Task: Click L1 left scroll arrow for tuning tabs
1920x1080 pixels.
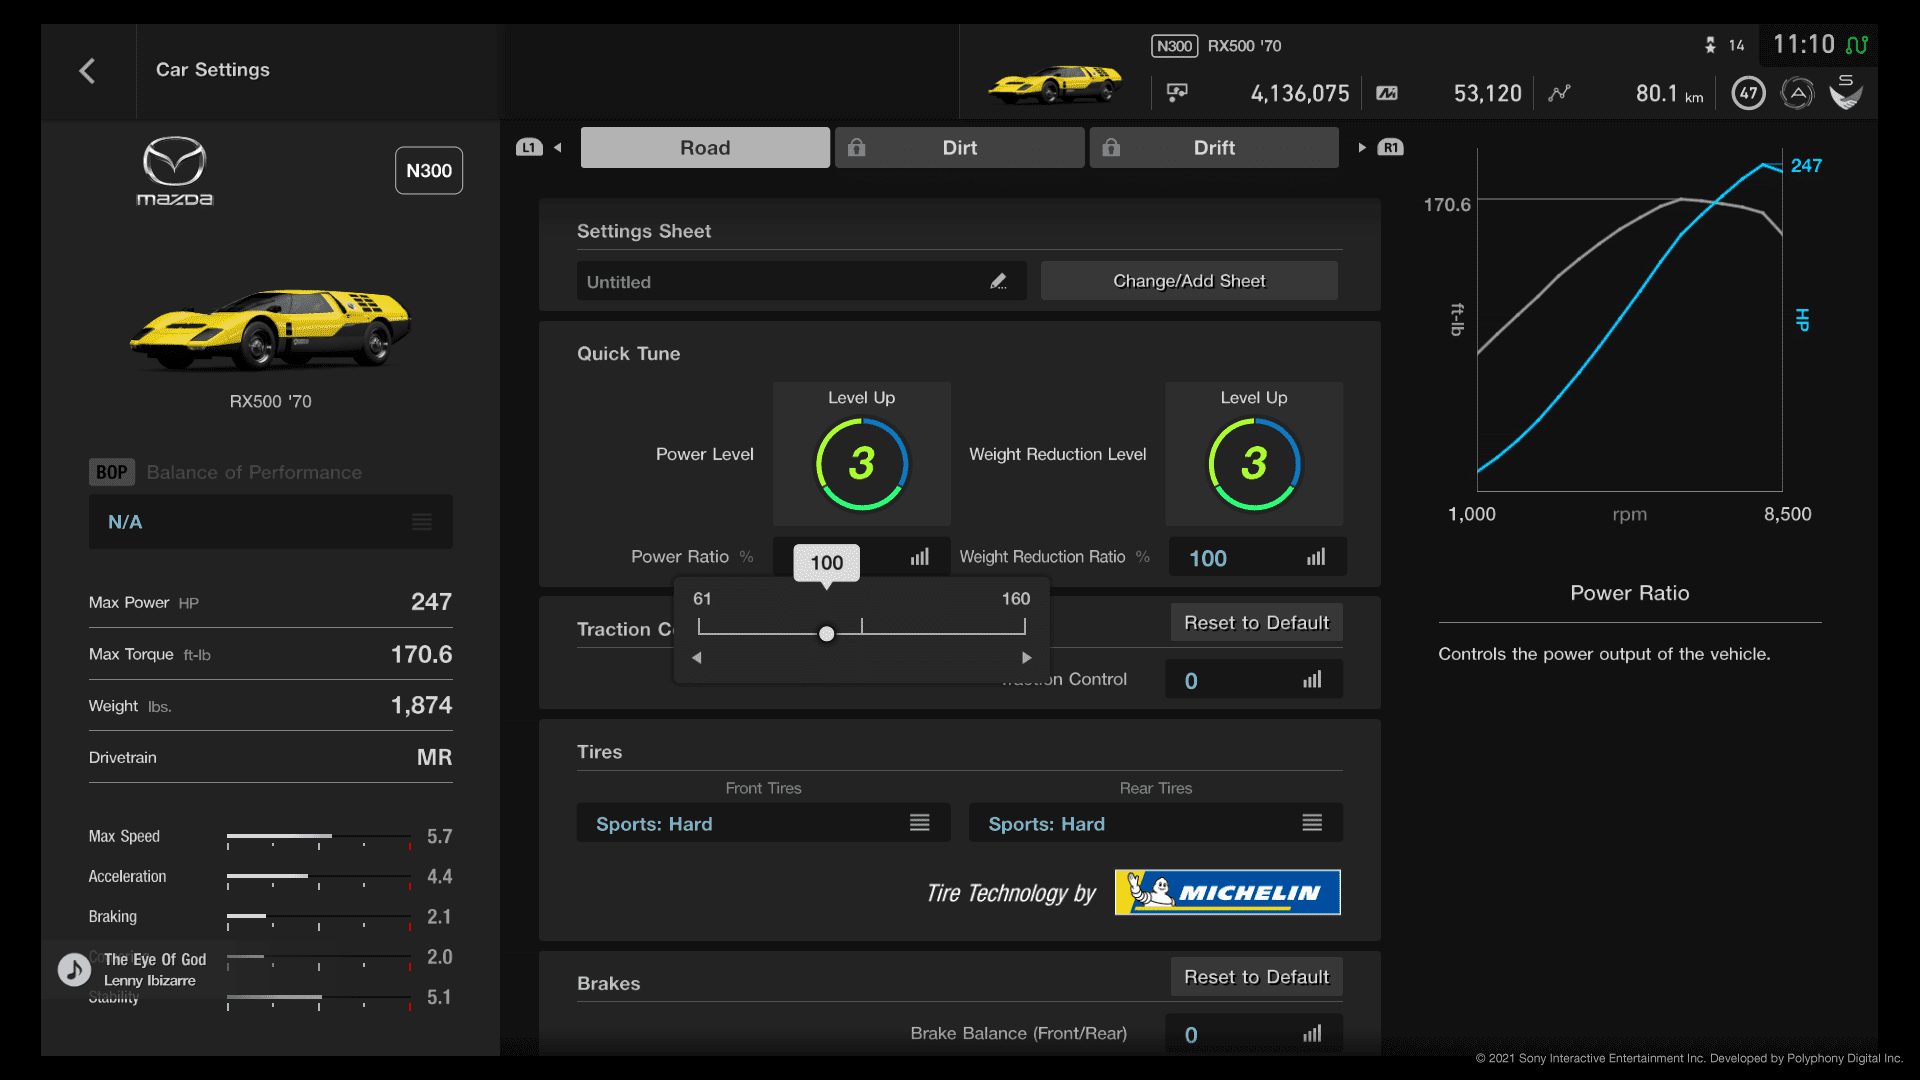Action: 555,146
